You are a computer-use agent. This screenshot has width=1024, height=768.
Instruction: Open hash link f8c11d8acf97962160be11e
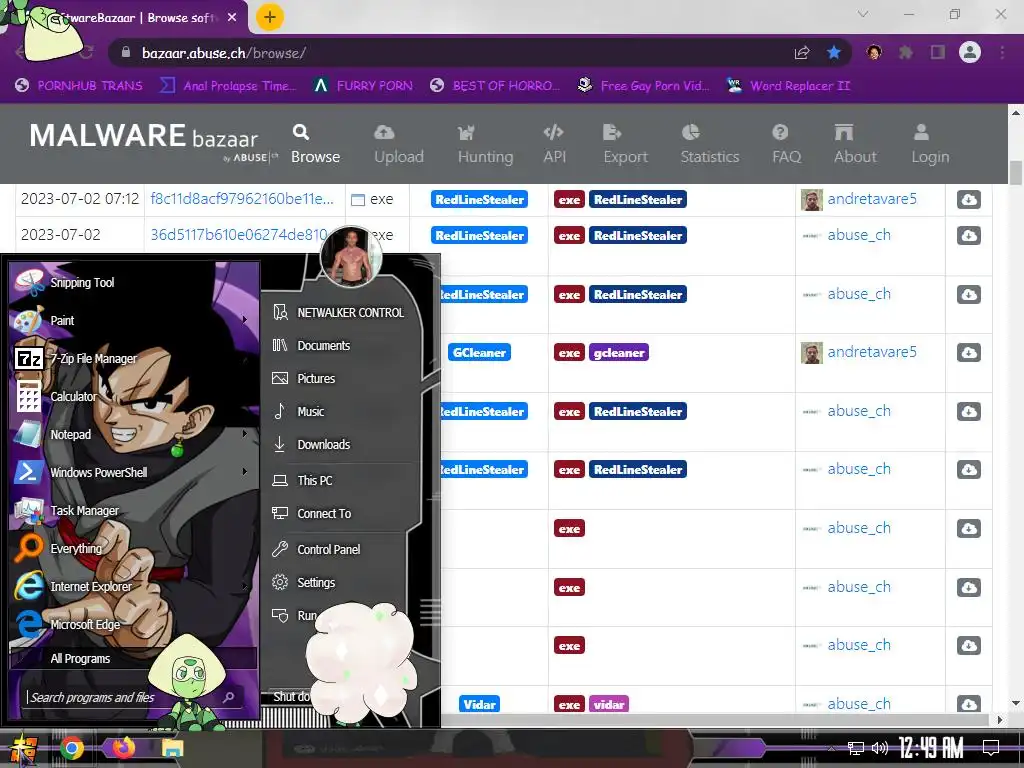242,199
